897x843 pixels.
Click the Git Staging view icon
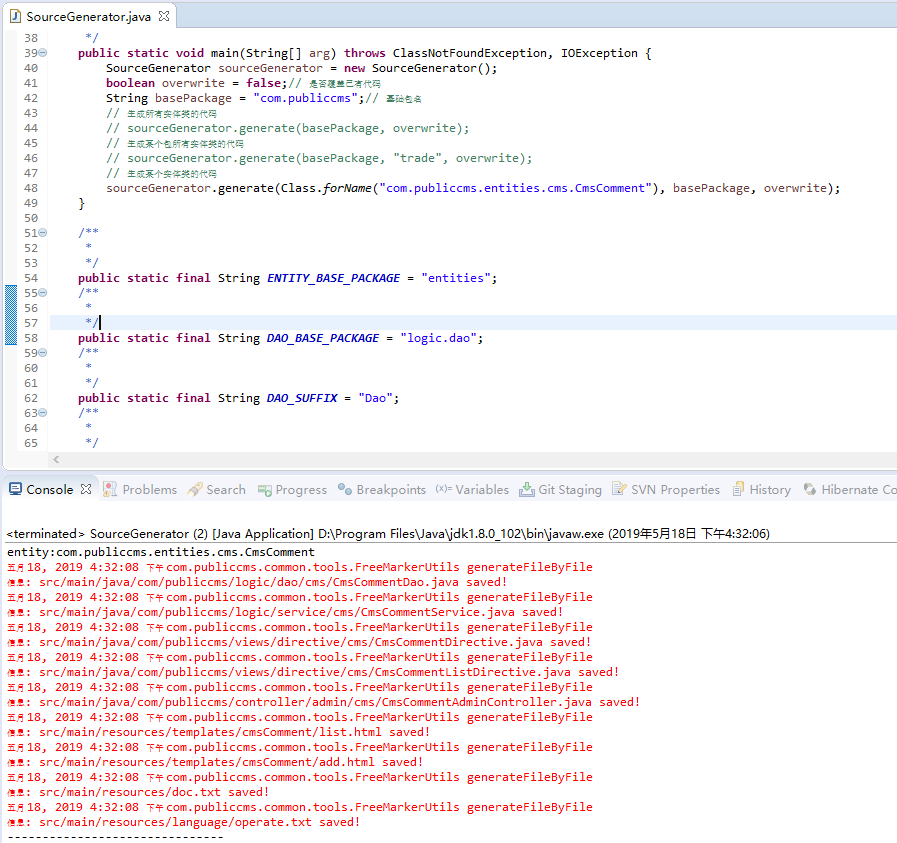(527, 490)
